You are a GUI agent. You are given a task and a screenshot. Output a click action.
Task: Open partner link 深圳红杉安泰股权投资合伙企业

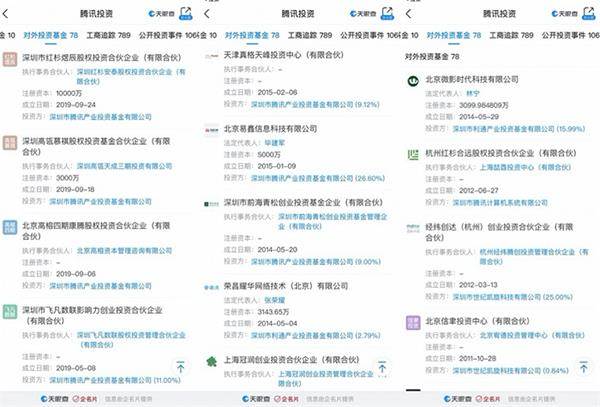[x=131, y=77]
